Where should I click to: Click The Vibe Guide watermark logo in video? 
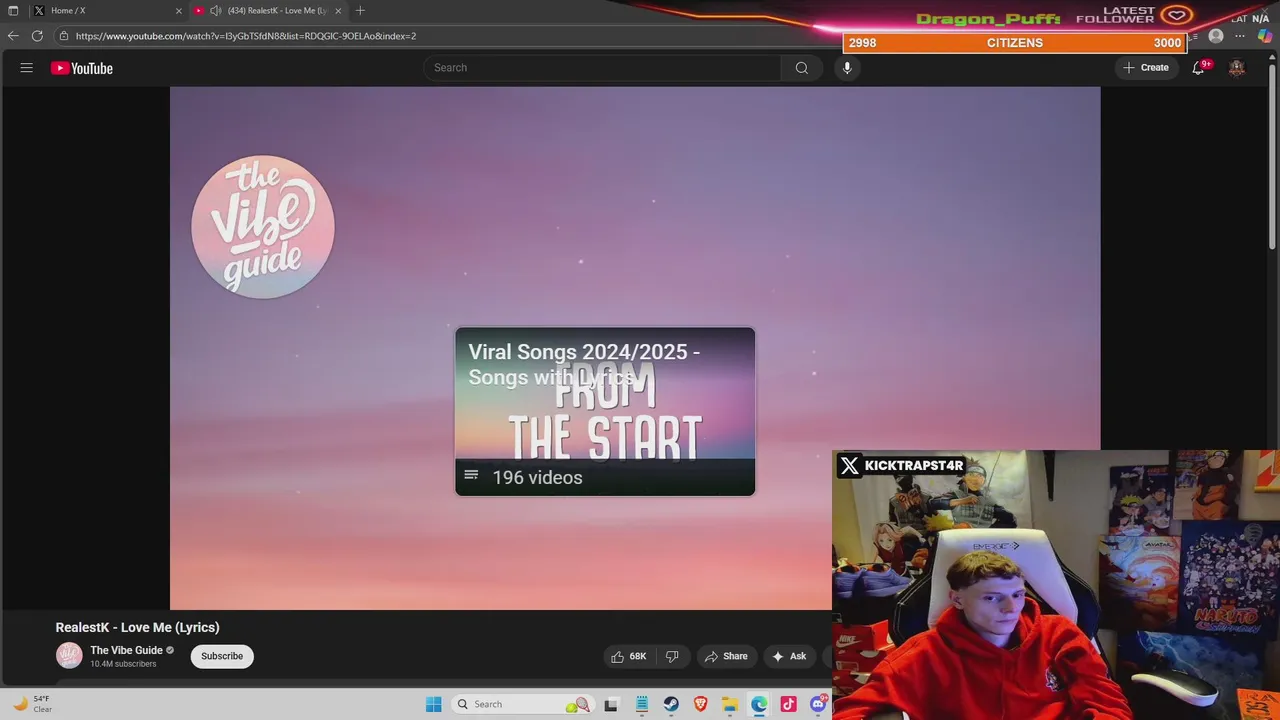(263, 227)
